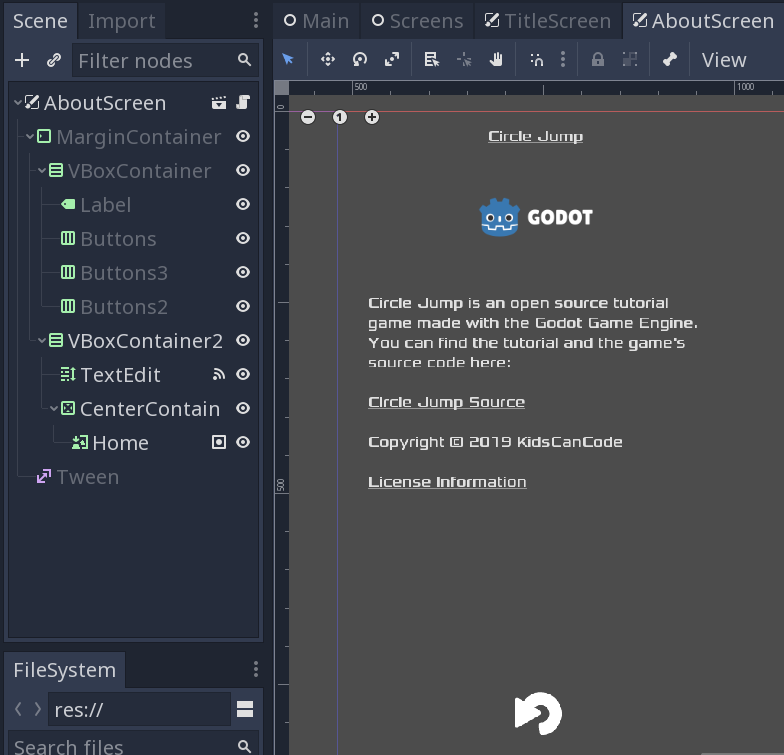Select the AboutScreen scene tab
Viewport: 784px width, 755px height.
(x=703, y=21)
